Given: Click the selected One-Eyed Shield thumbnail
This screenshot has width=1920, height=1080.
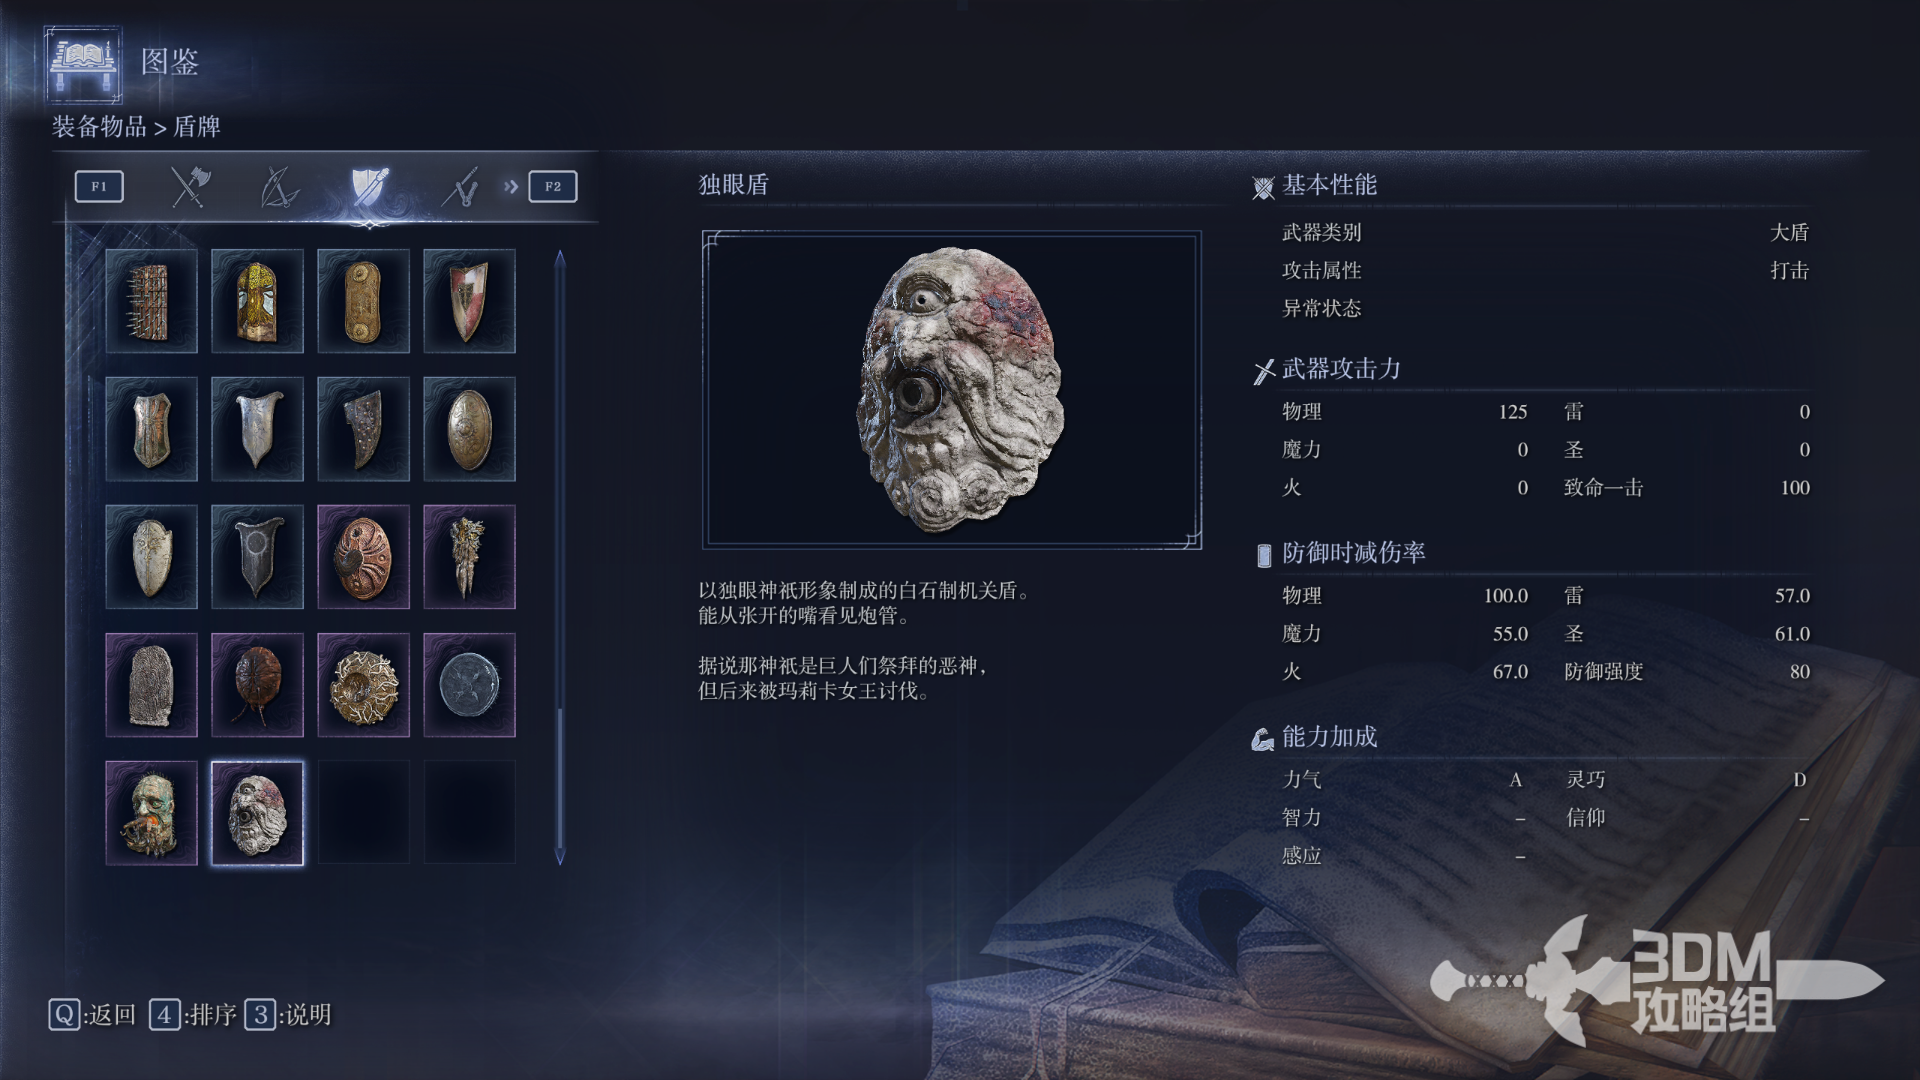Looking at the screenshot, I should tap(257, 813).
